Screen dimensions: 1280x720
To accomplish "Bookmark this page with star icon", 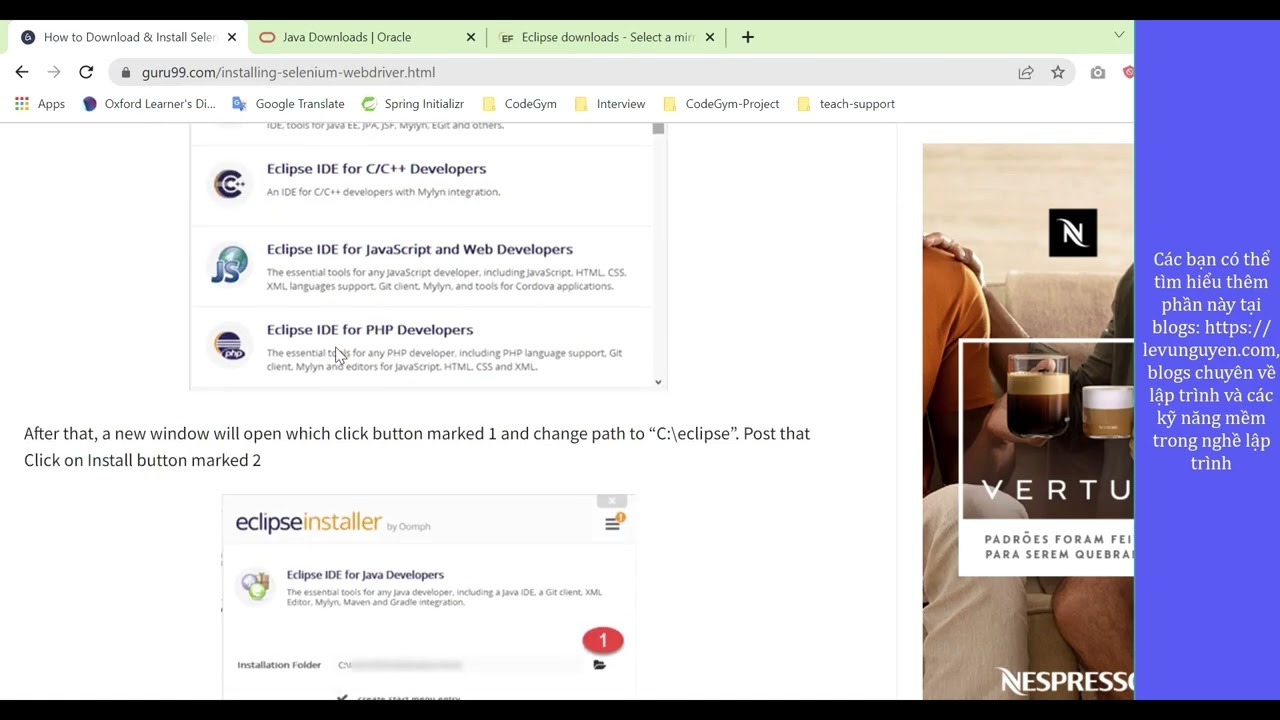I will (x=1058, y=72).
